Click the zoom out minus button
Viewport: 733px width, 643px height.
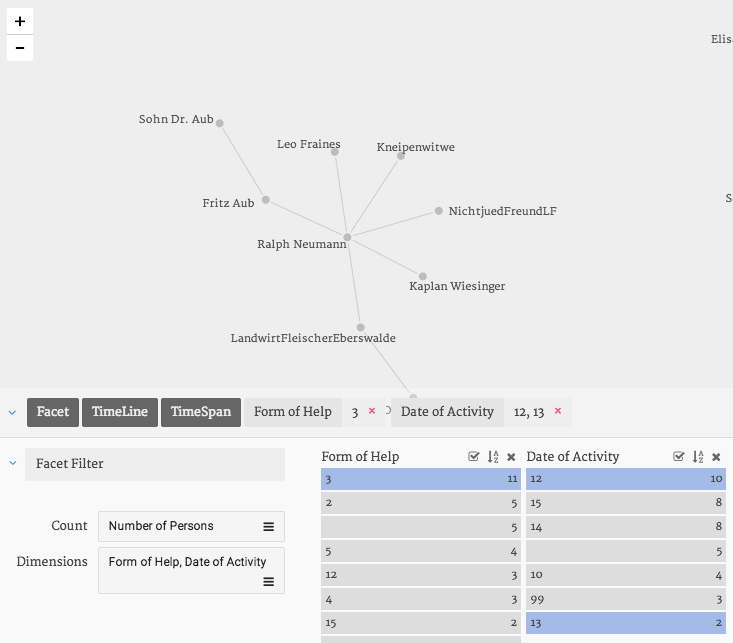pos(20,48)
